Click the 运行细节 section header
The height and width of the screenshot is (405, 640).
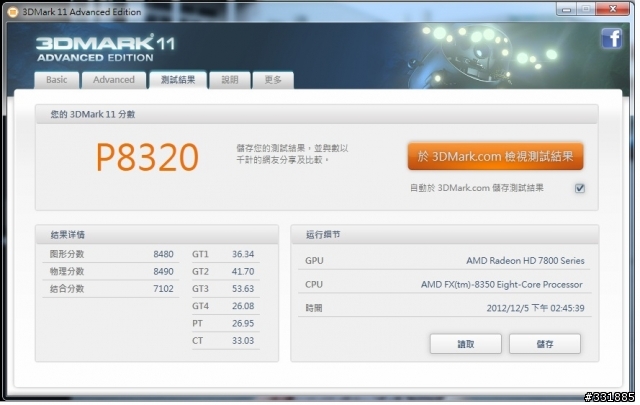(x=445, y=235)
